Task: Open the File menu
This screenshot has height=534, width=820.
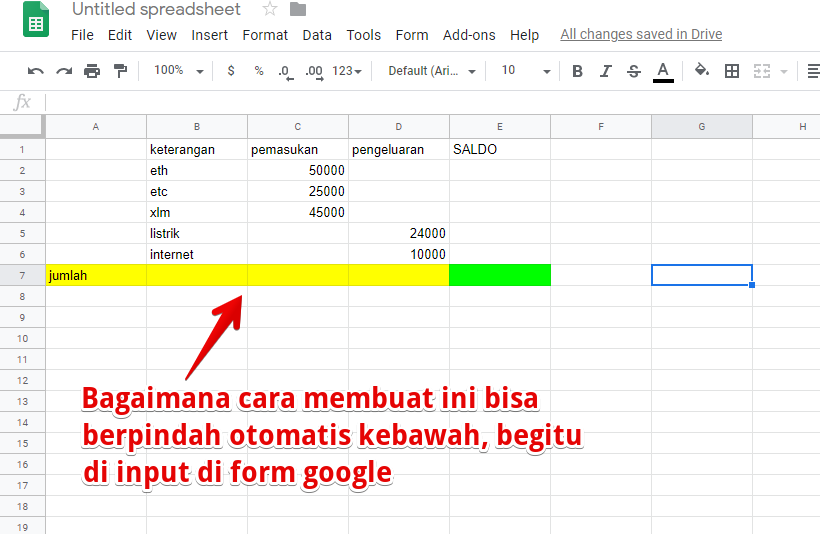Action: 82,35
